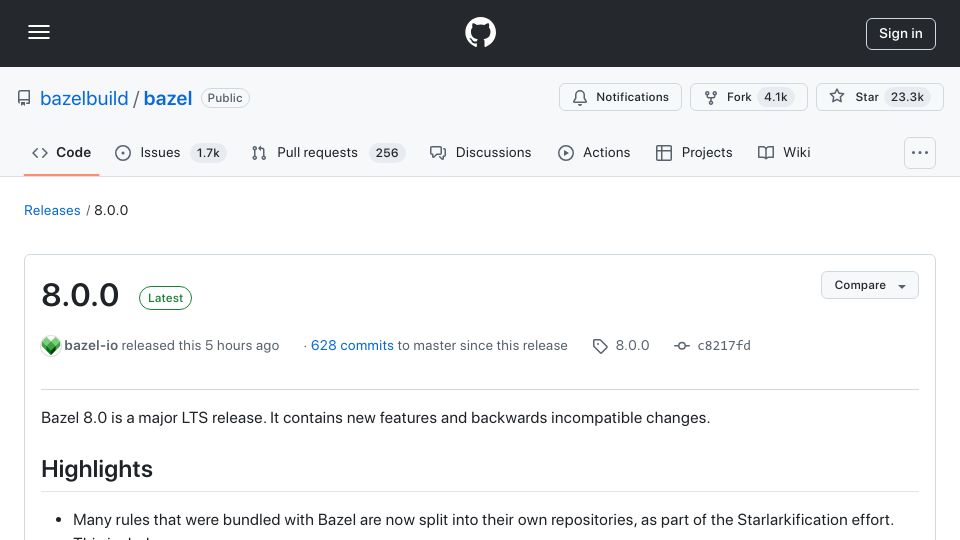
Task: Click the Public visibility badge
Action: (x=225, y=98)
